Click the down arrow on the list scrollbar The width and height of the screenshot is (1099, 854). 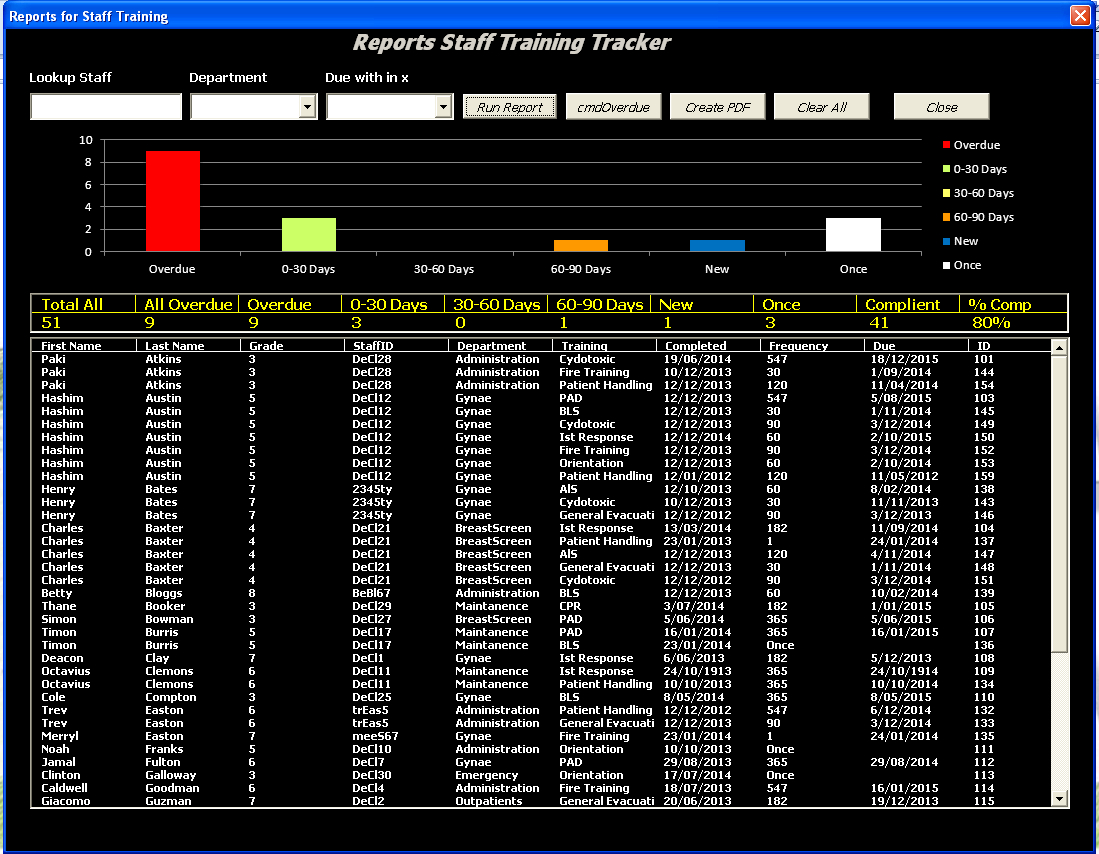click(x=1060, y=797)
